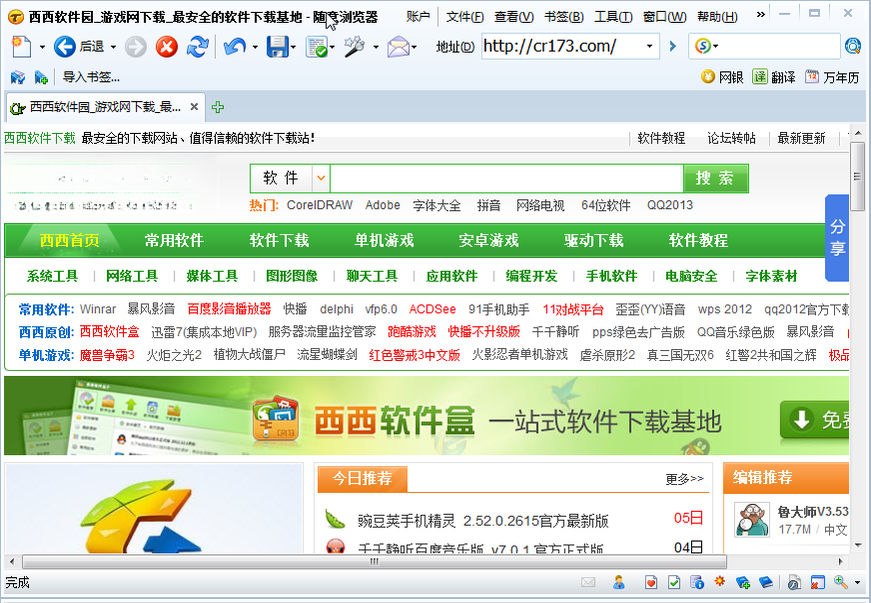Viewport: 871px width, 603px height.
Task: Click the gray forward arrow button
Action: click(136, 47)
